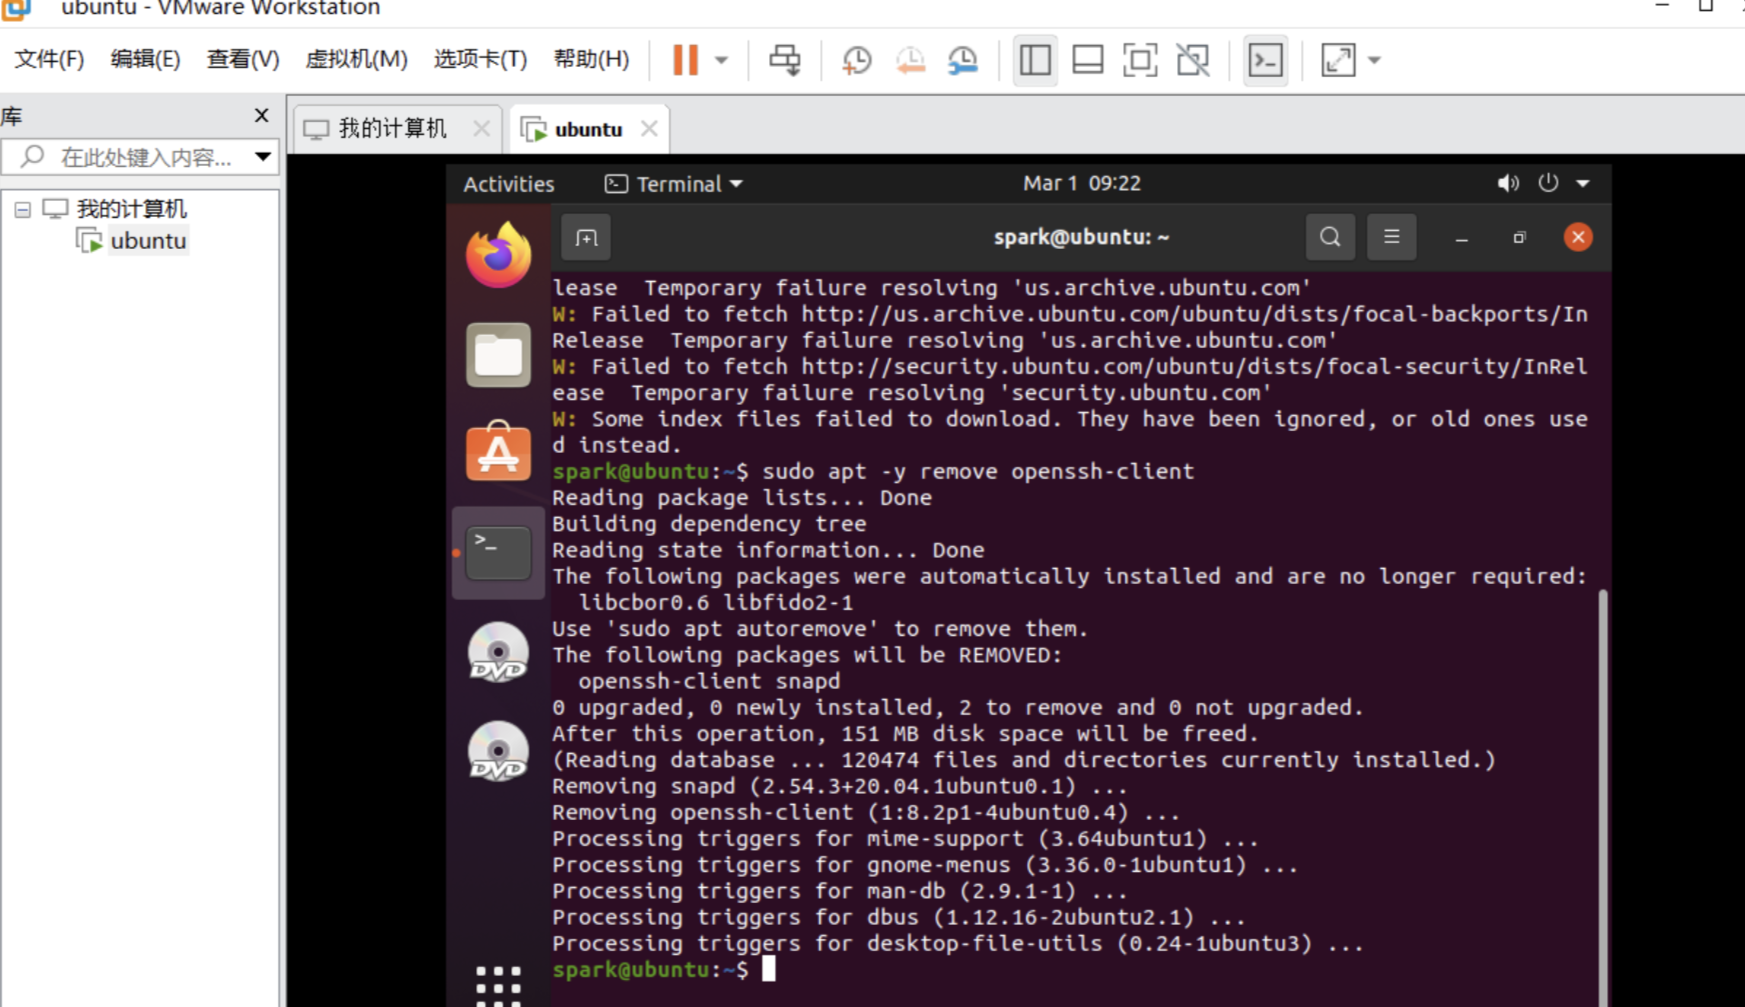Switch to the 我的计算机 tab
This screenshot has height=1007, width=1745.
point(390,127)
